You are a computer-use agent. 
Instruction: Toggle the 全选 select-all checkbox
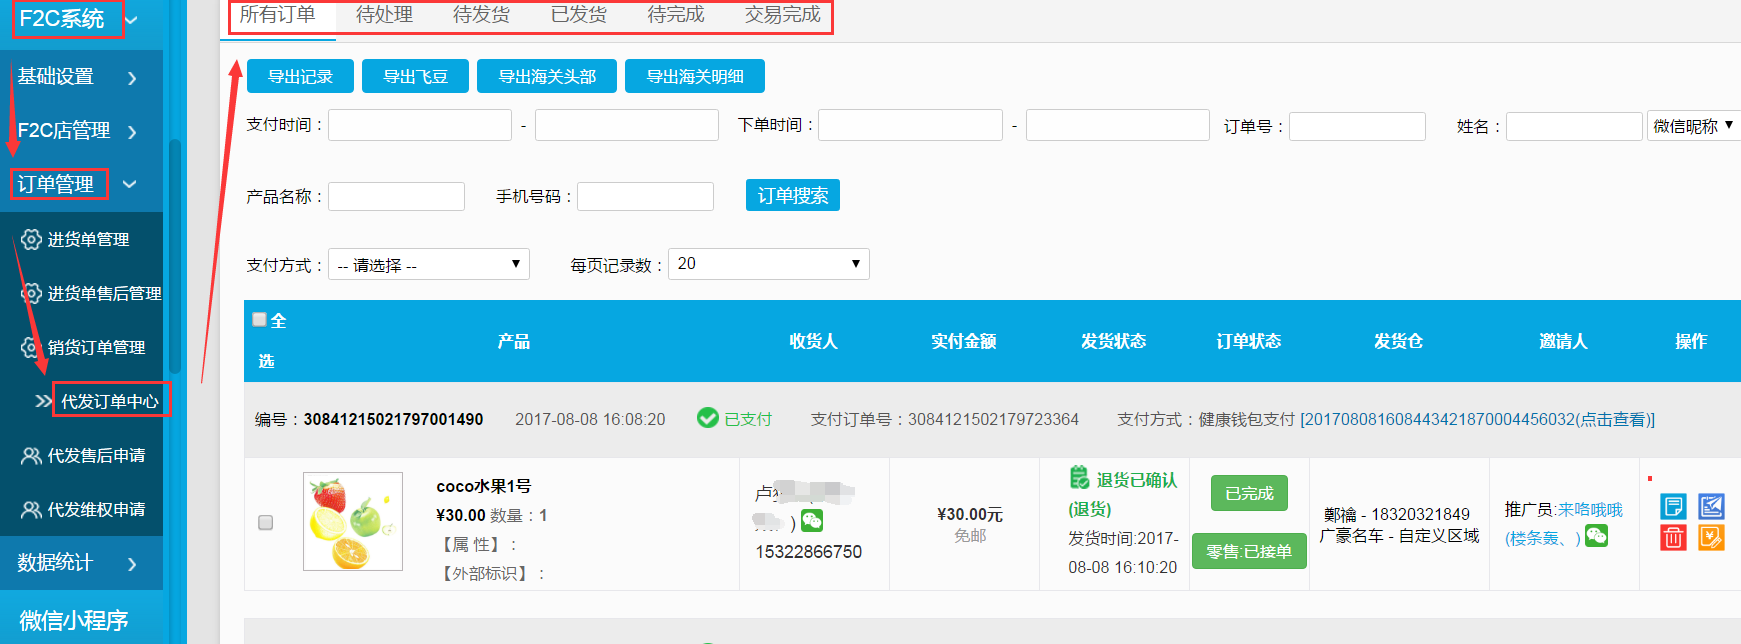click(x=260, y=320)
